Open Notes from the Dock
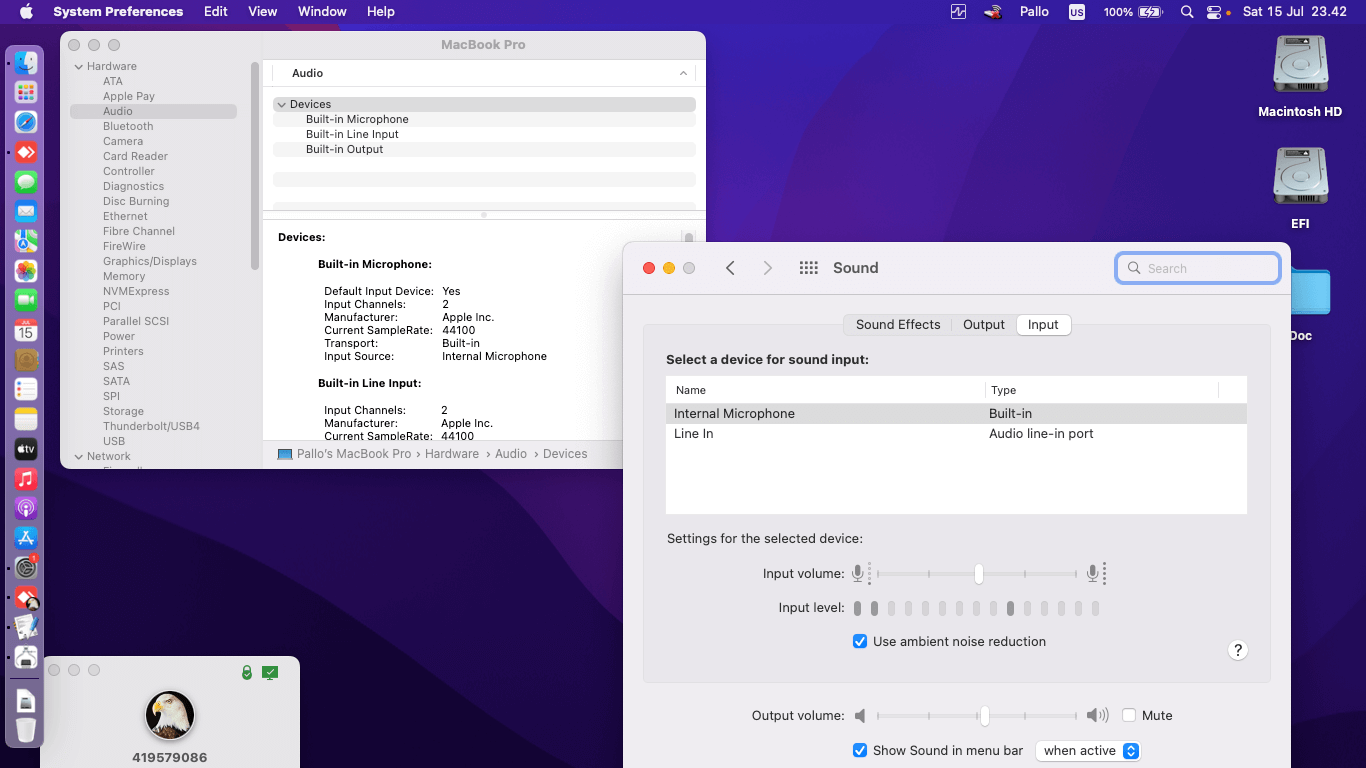This screenshot has width=1366, height=768. (x=26, y=419)
